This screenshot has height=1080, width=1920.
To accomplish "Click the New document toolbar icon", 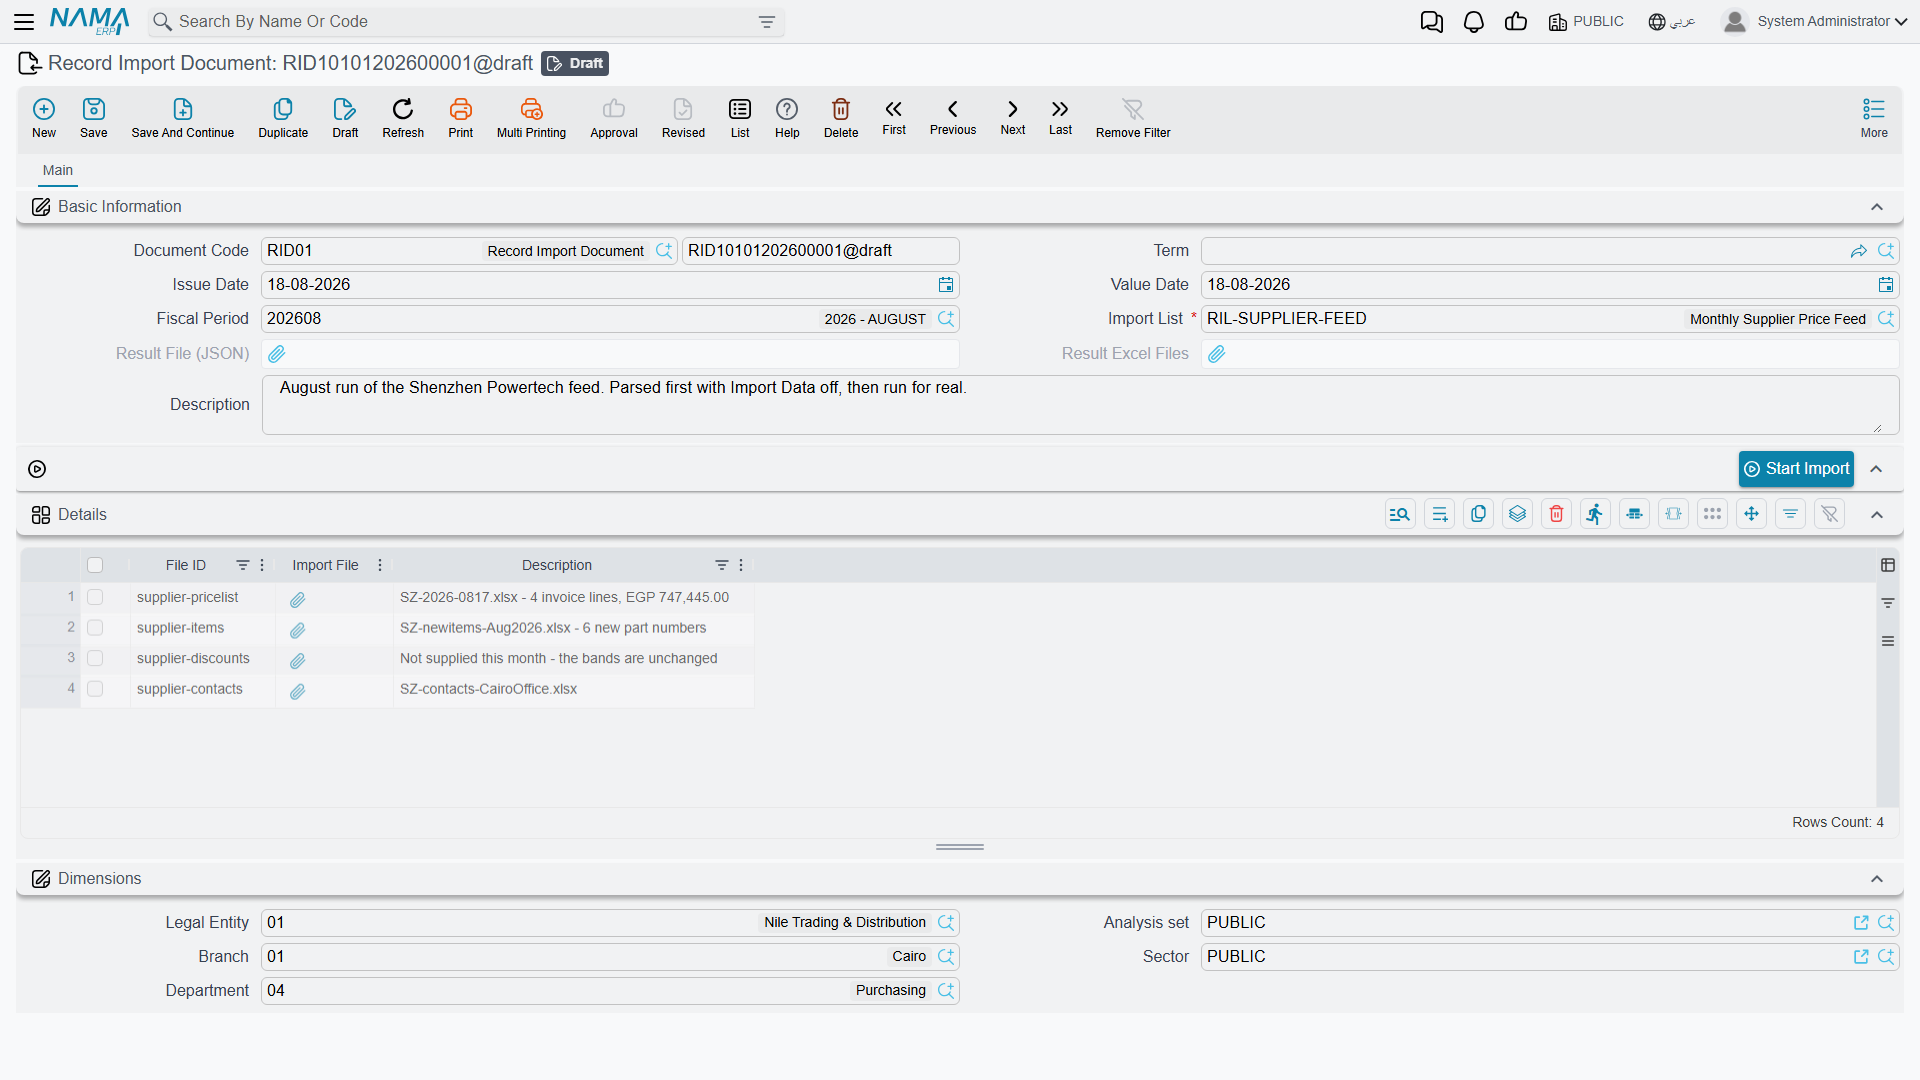I will (x=44, y=118).
